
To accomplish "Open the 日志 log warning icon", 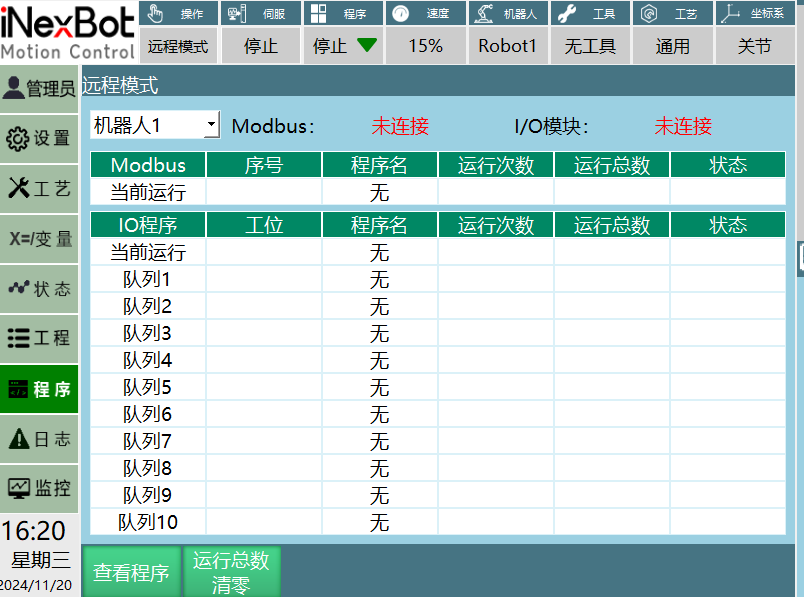I will click(x=39, y=438).
